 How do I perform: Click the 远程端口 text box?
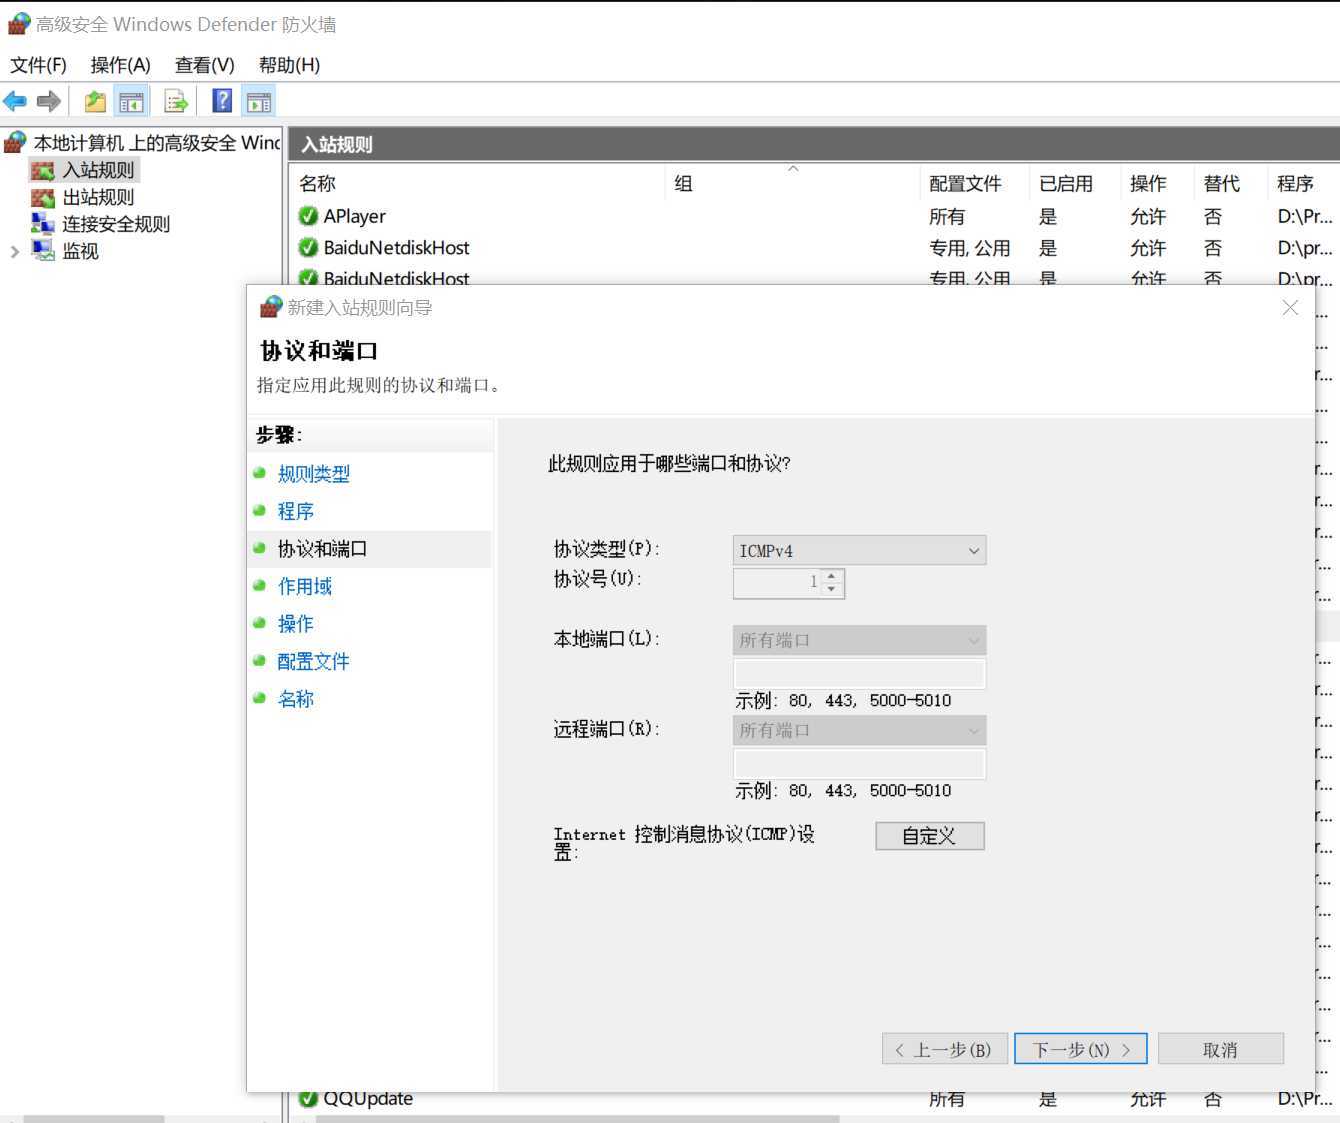859,764
